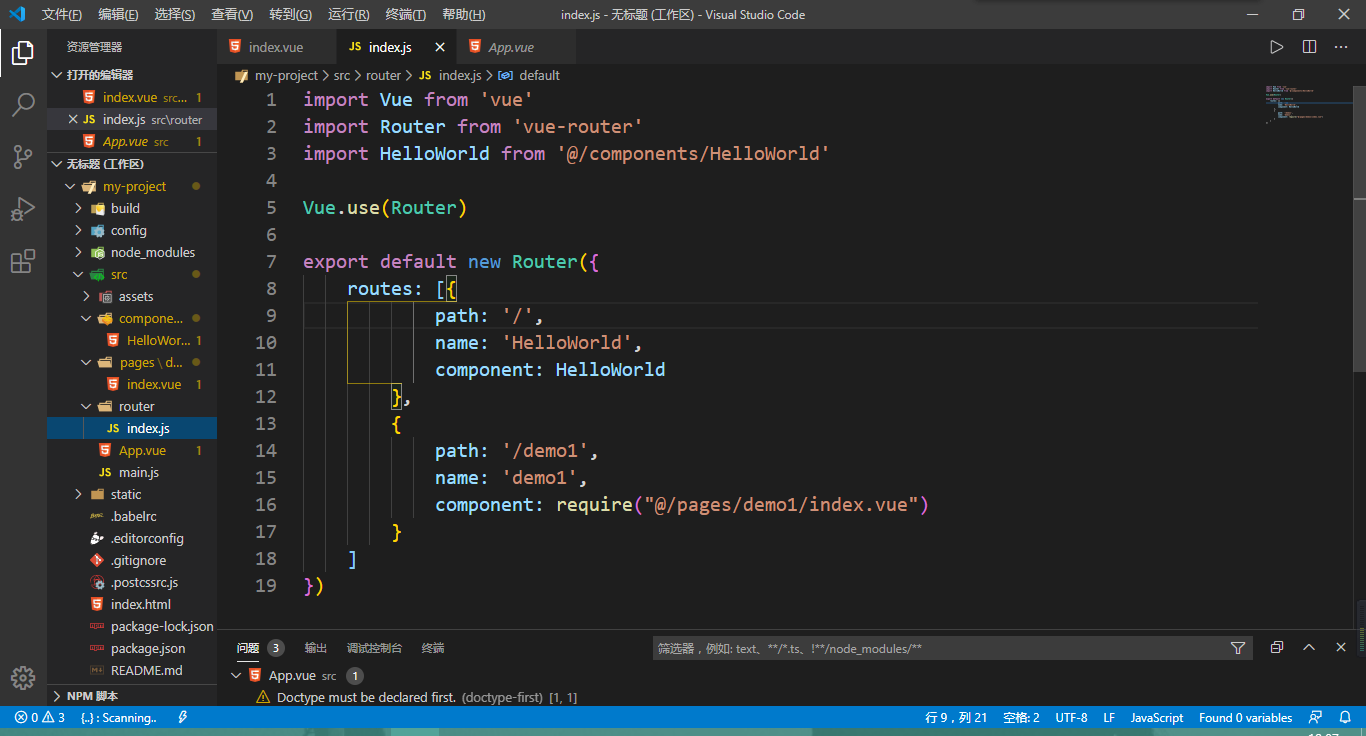Open the Extensions view
Image resolution: width=1366 pixels, height=736 pixels.
(23, 261)
